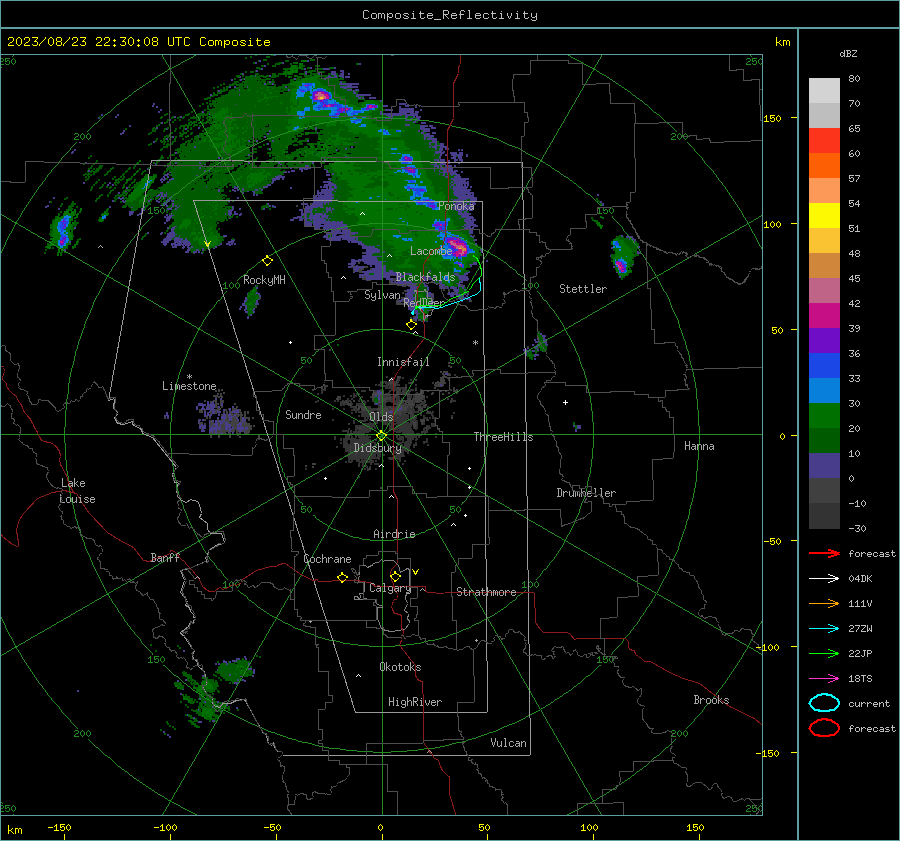Click the green 22JP arrow icon

(824, 653)
